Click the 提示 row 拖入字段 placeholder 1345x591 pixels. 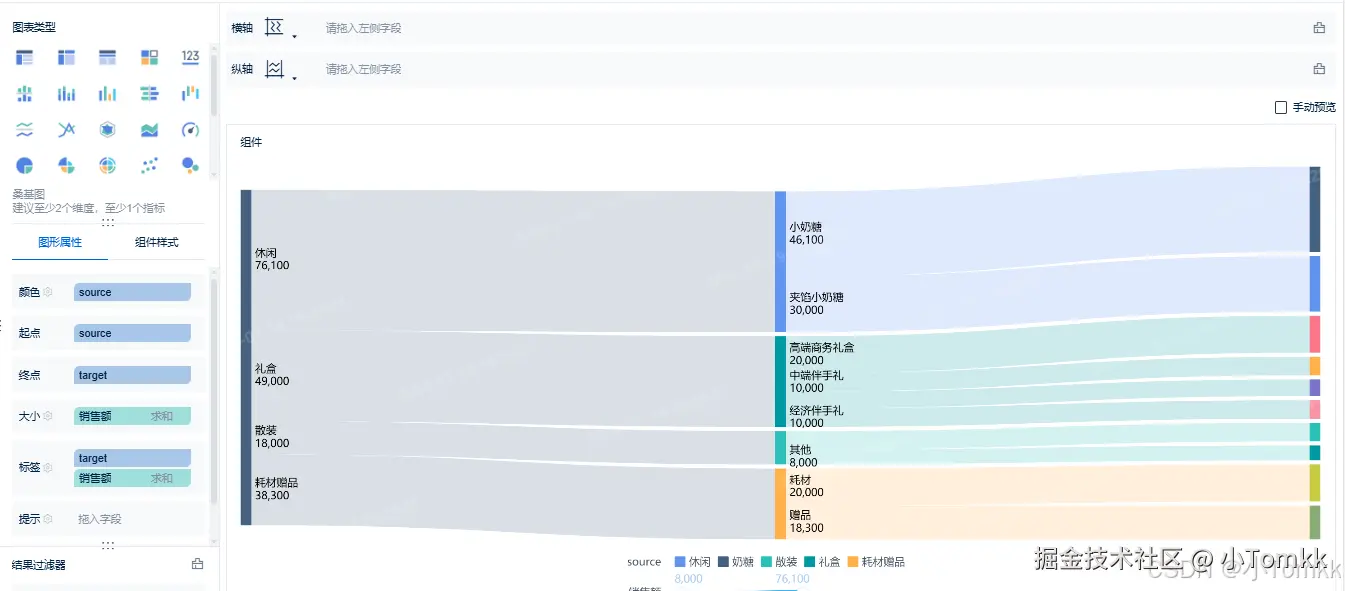coord(100,519)
